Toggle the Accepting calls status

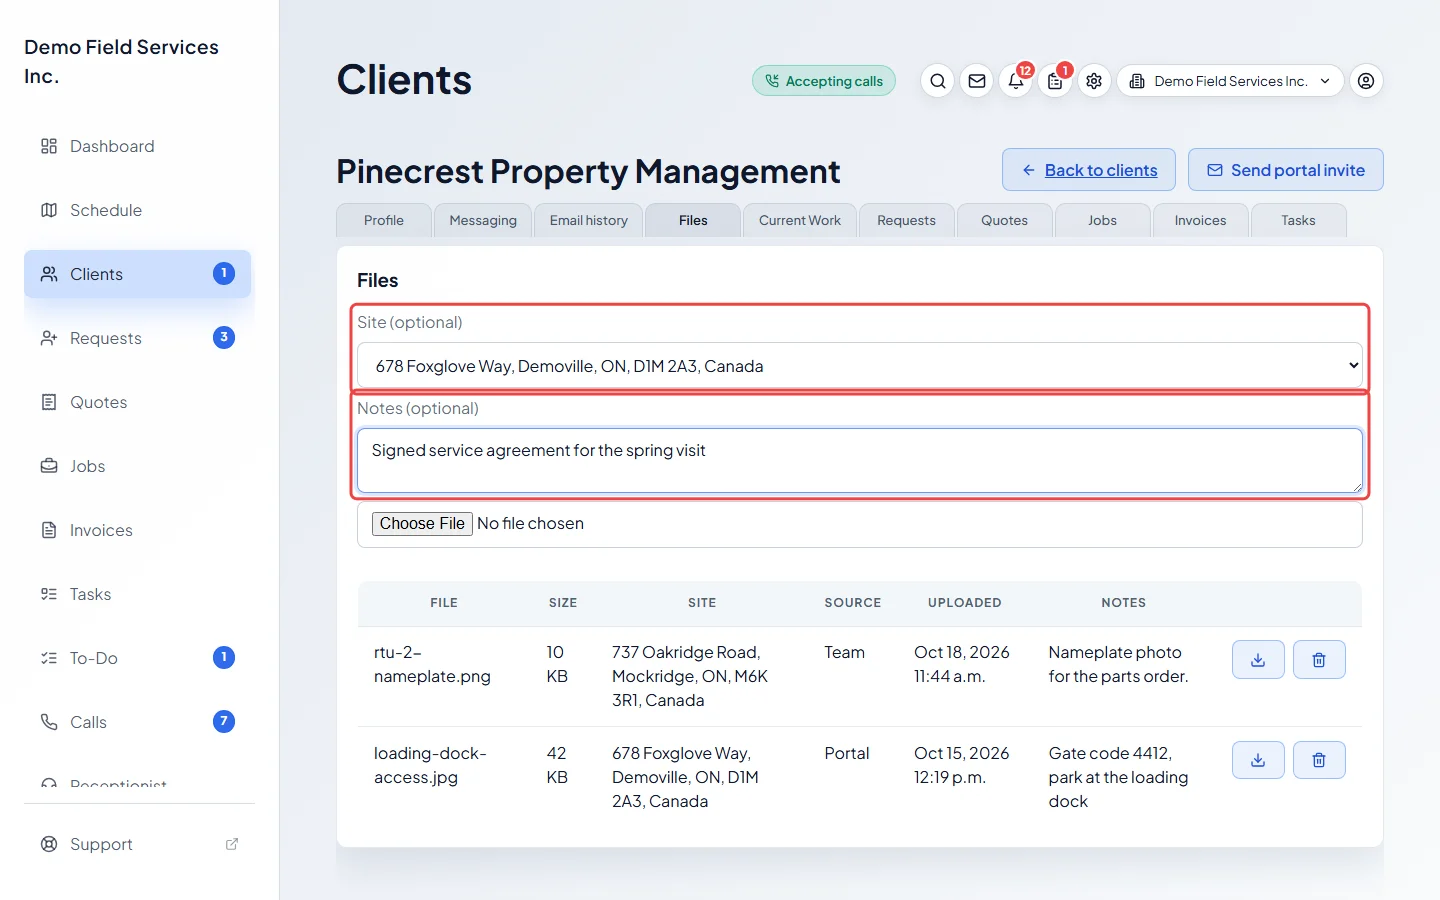point(824,81)
